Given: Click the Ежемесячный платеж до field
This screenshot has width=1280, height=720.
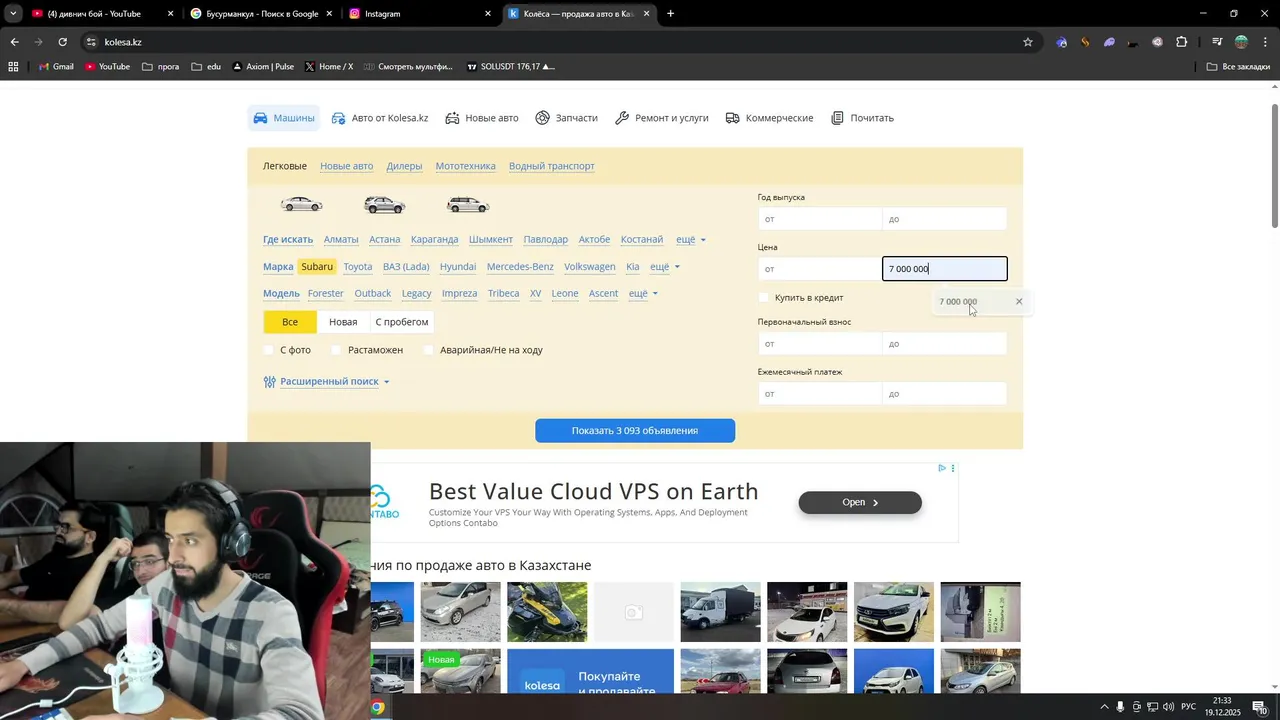Looking at the screenshot, I should click(945, 394).
